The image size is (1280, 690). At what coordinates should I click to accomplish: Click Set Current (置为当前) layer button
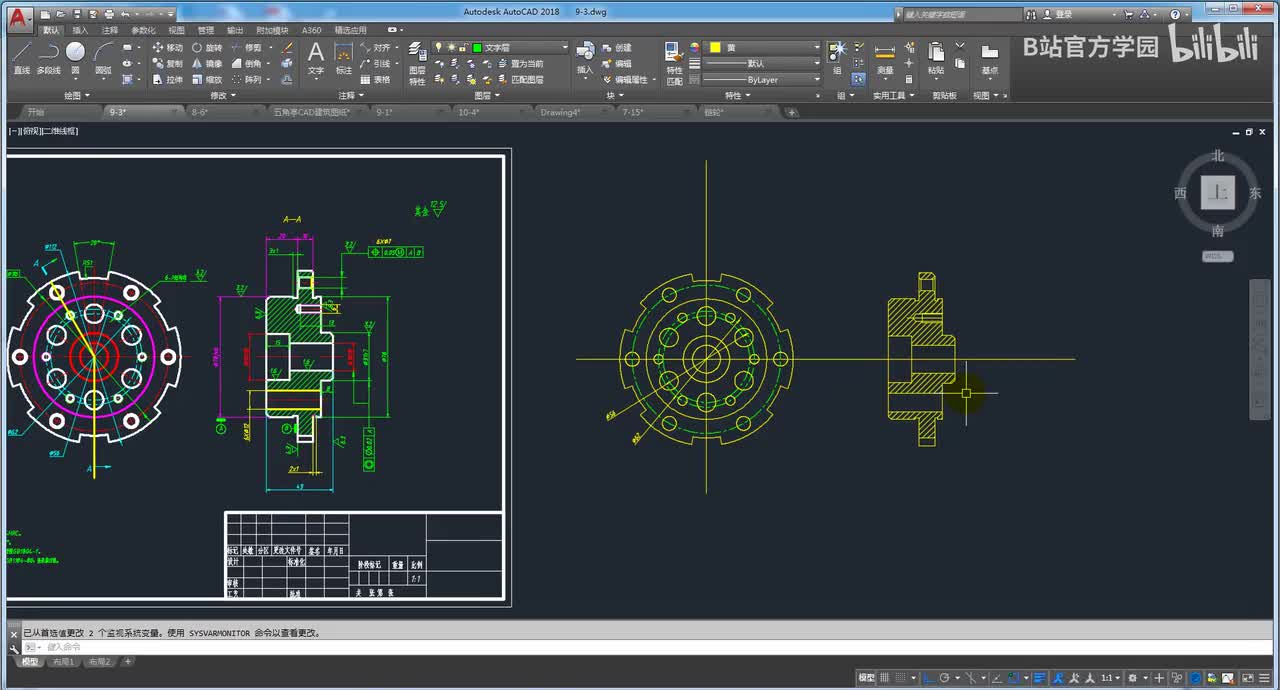tap(519, 64)
